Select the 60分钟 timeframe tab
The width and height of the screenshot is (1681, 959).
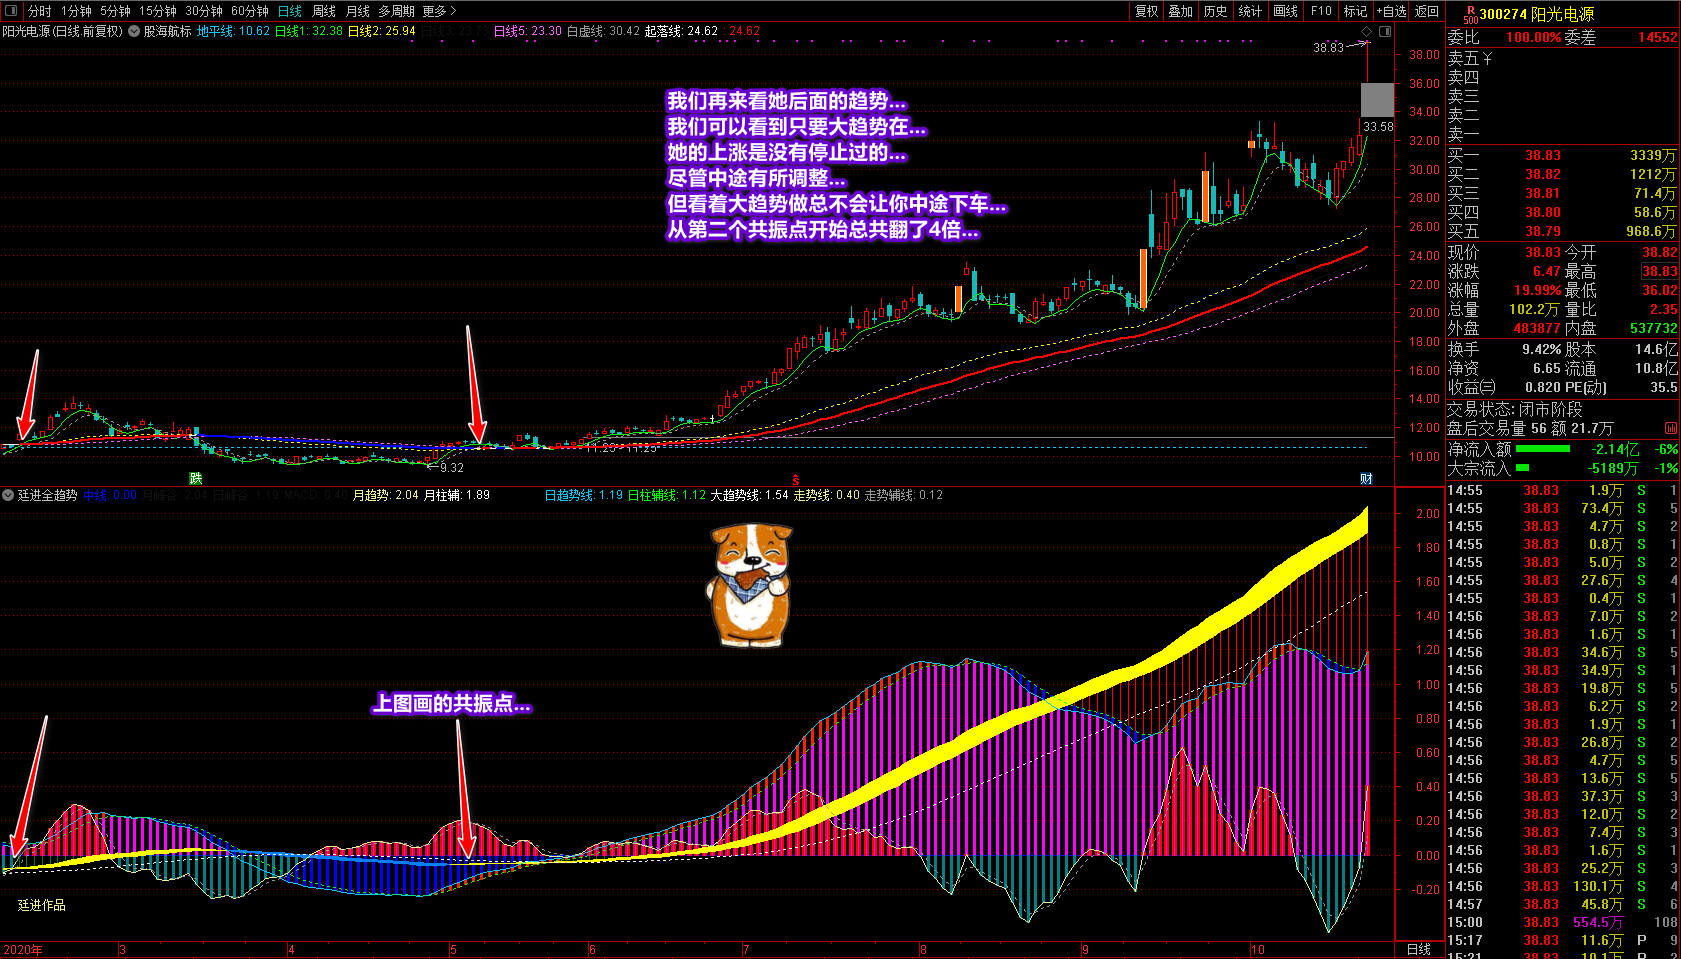coord(249,11)
